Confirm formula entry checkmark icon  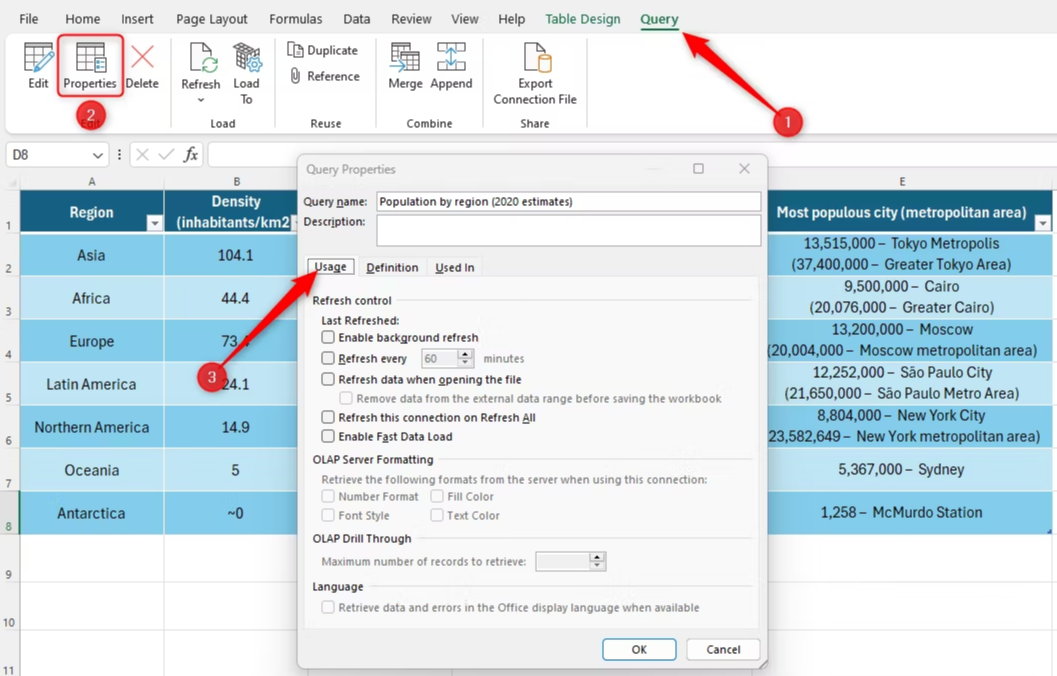166,154
